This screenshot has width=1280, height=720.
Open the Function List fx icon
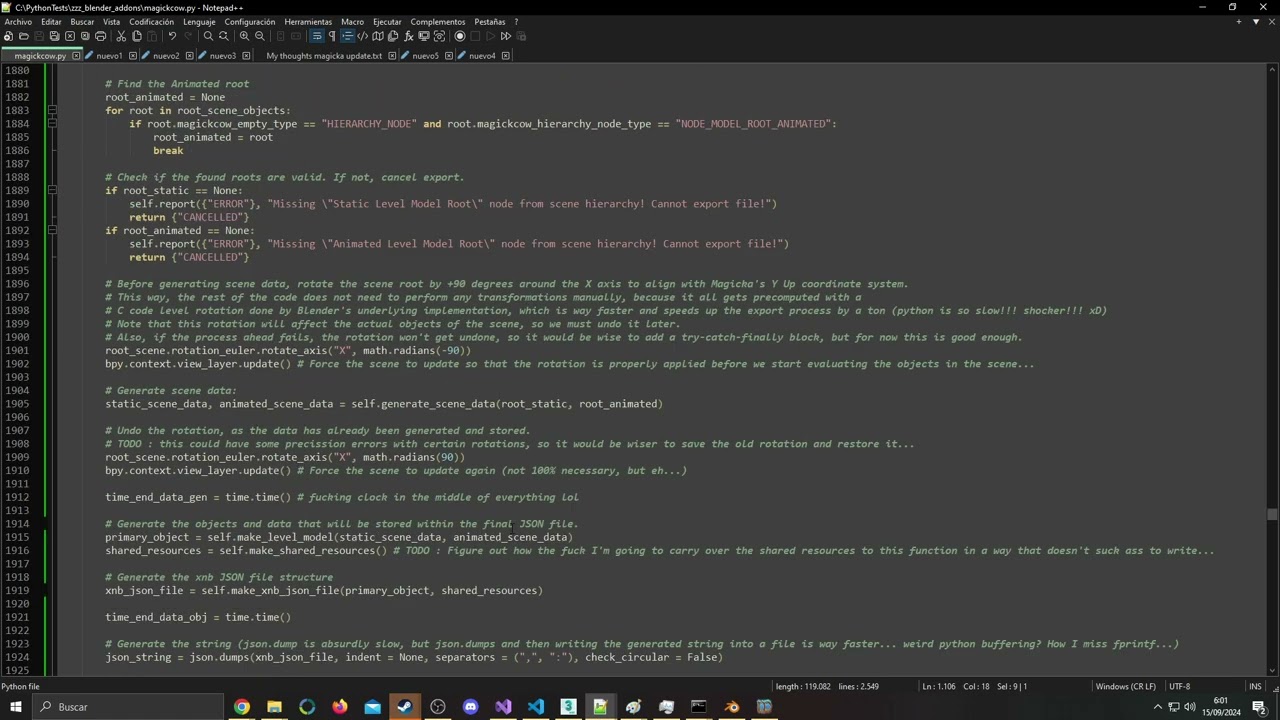[x=408, y=36]
